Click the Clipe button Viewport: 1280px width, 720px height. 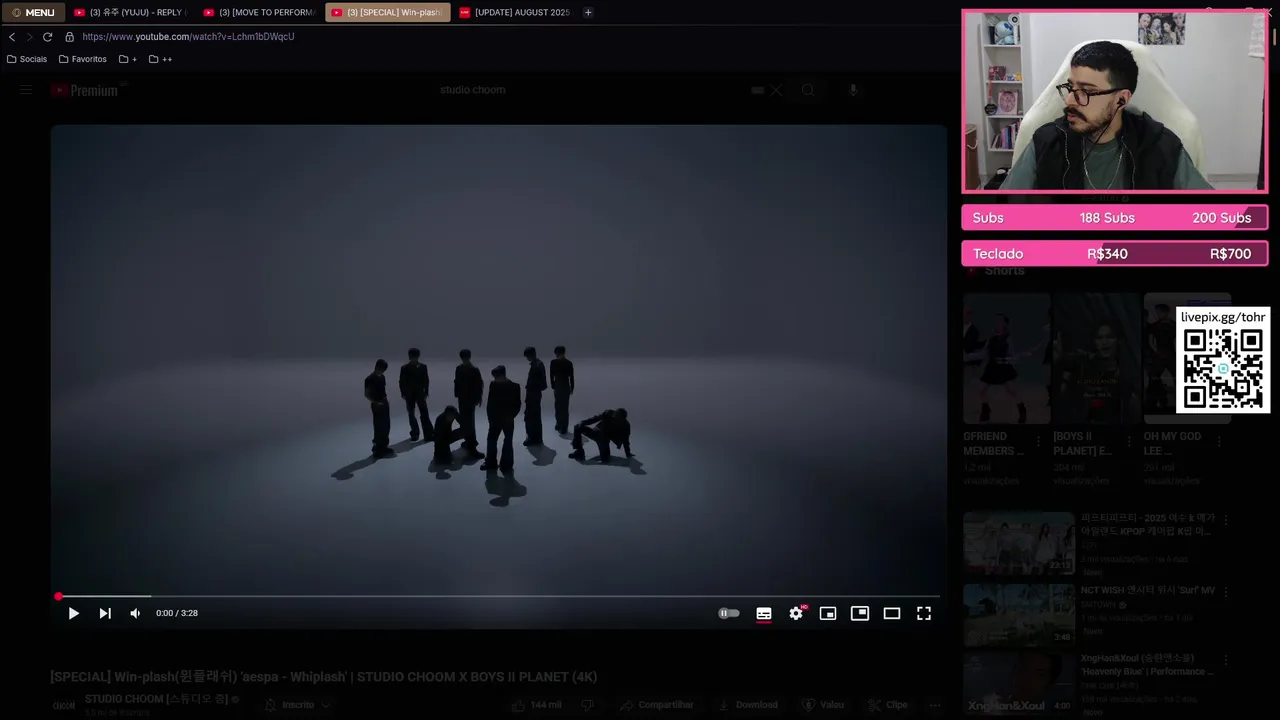(888, 705)
